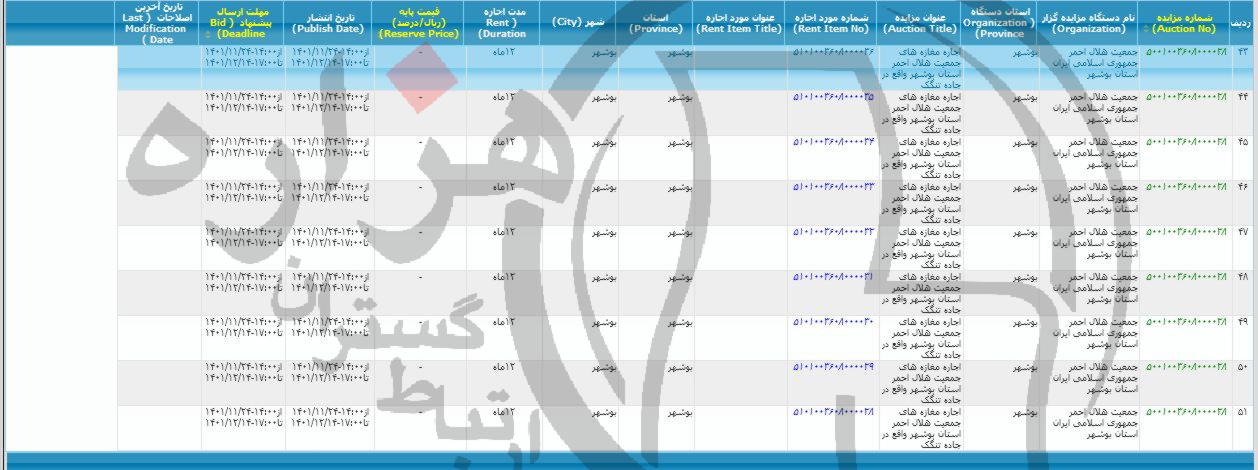Open rent item number ending in ۲۸ in row ۵۱

pyautogui.click(x=834, y=412)
